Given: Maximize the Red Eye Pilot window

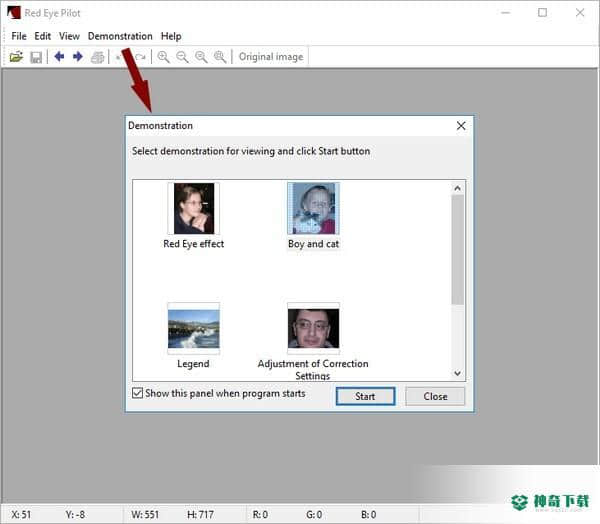Looking at the screenshot, I should [x=542, y=13].
